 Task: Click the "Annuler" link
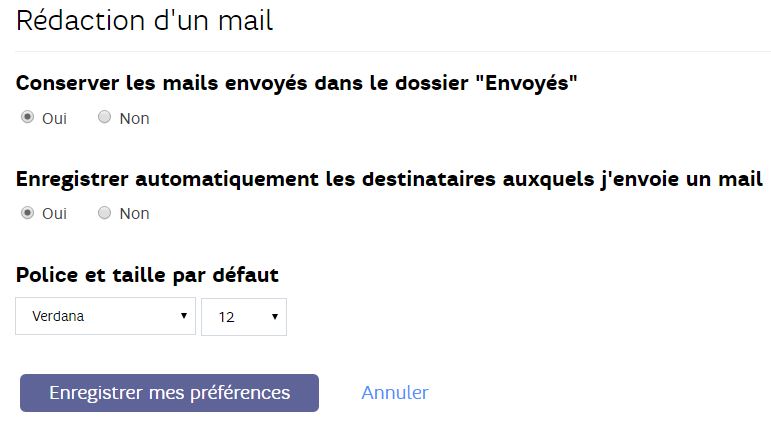click(395, 393)
